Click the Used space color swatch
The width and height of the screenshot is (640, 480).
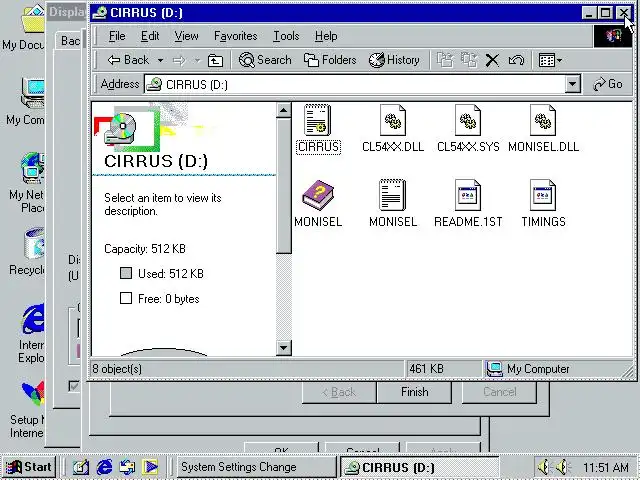point(126,273)
